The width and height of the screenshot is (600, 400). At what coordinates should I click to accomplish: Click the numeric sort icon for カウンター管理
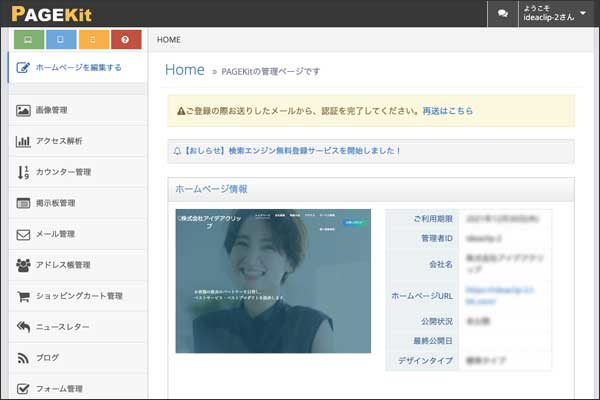[x=23, y=172]
